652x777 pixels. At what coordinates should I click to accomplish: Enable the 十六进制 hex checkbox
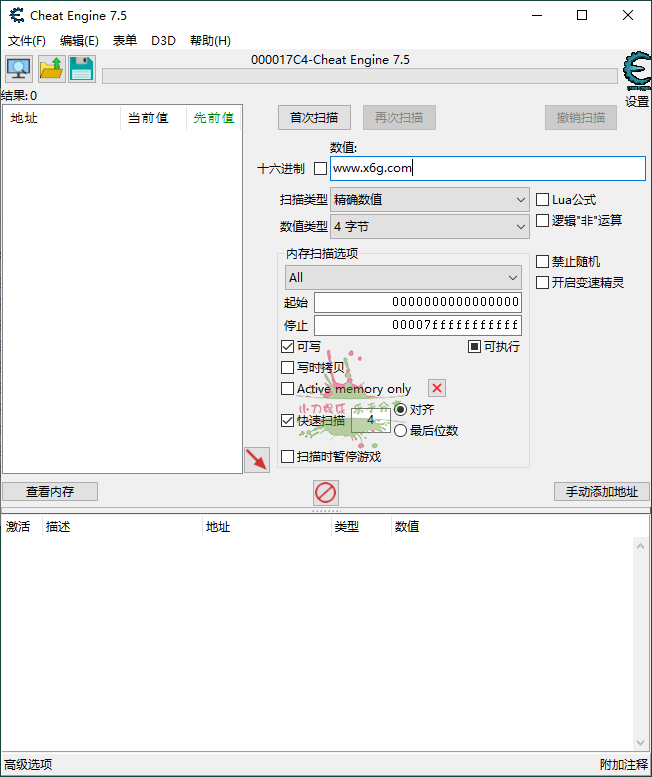tap(320, 169)
